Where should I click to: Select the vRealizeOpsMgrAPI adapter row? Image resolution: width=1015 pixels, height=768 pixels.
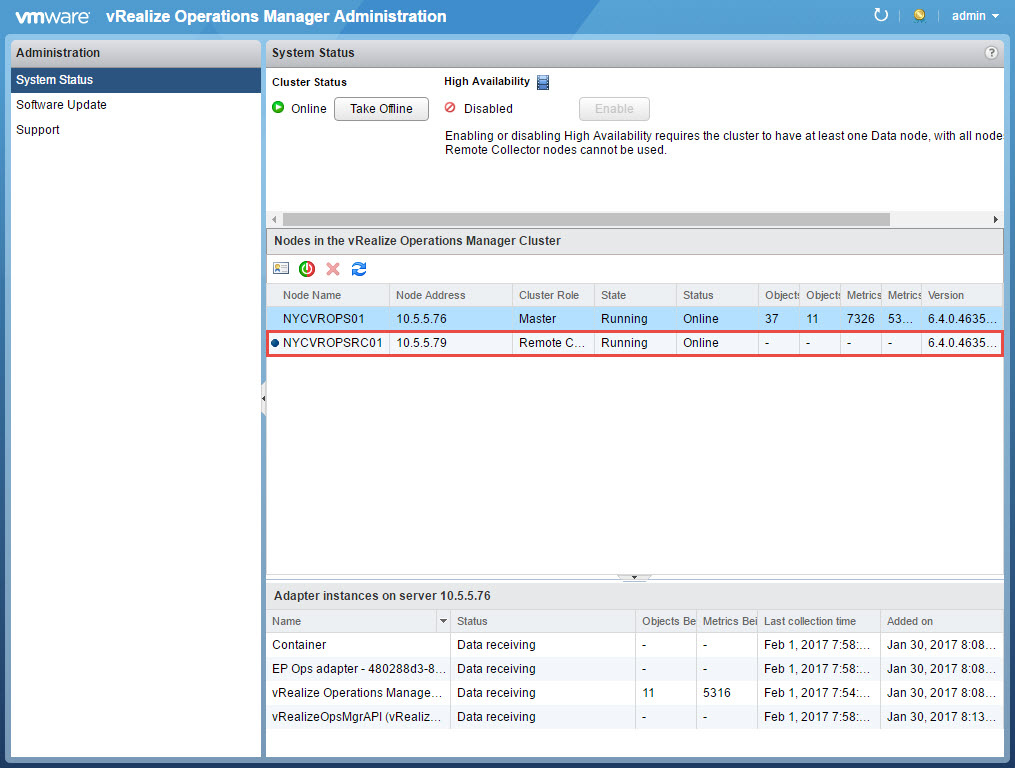tap(634, 717)
